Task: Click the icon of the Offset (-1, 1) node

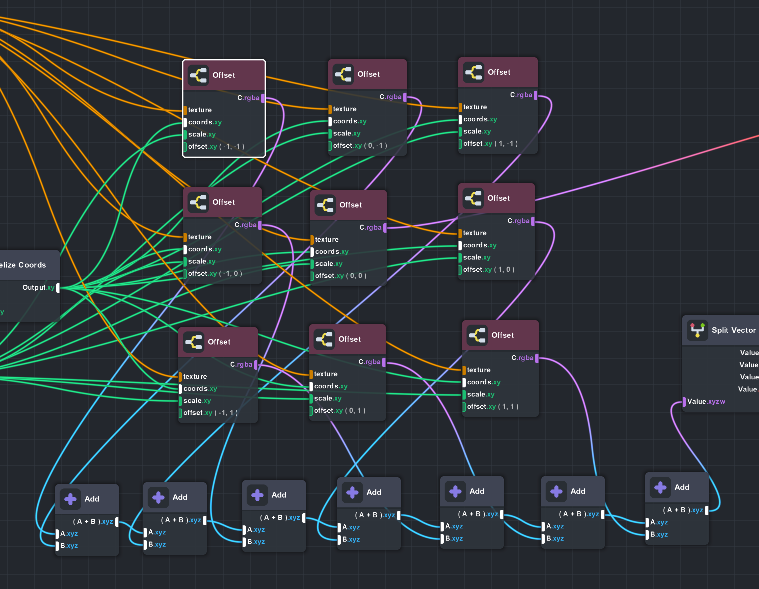Action: [194, 342]
